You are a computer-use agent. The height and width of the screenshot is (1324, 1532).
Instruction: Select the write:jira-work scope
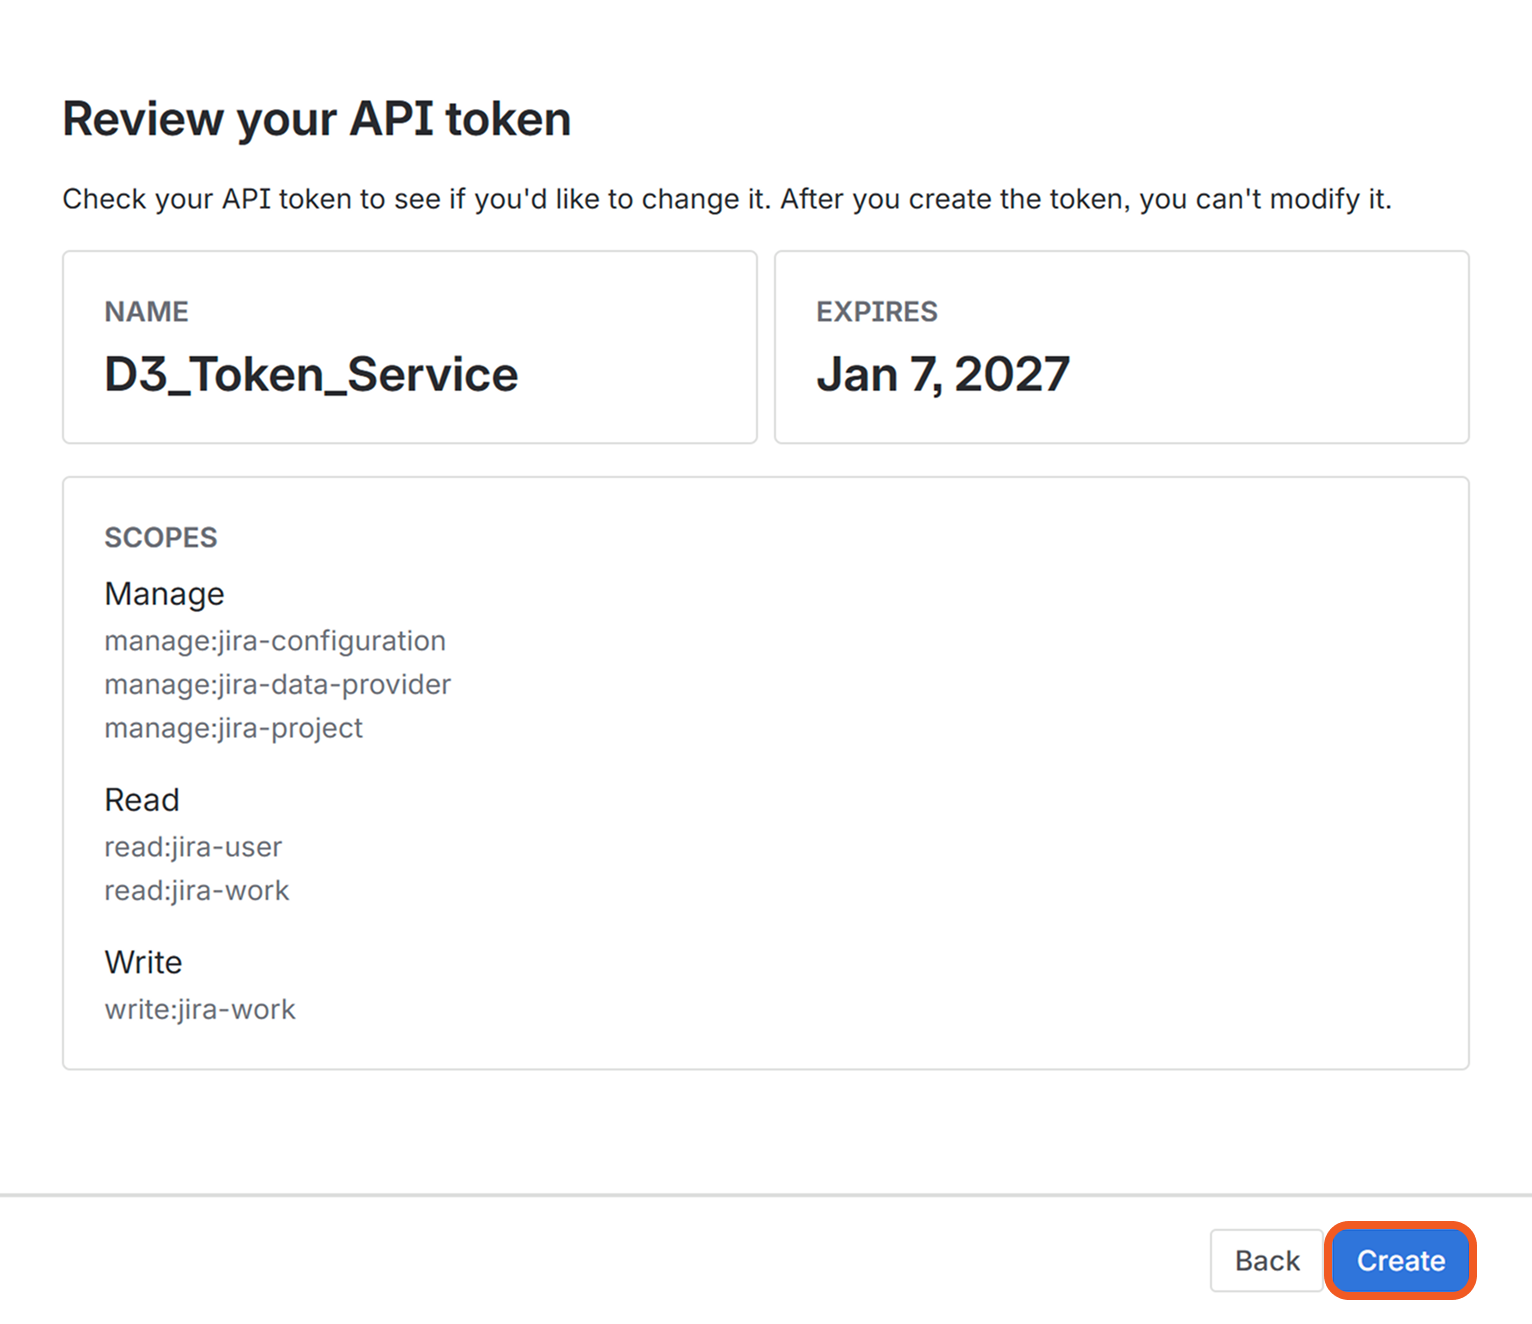point(200,1009)
